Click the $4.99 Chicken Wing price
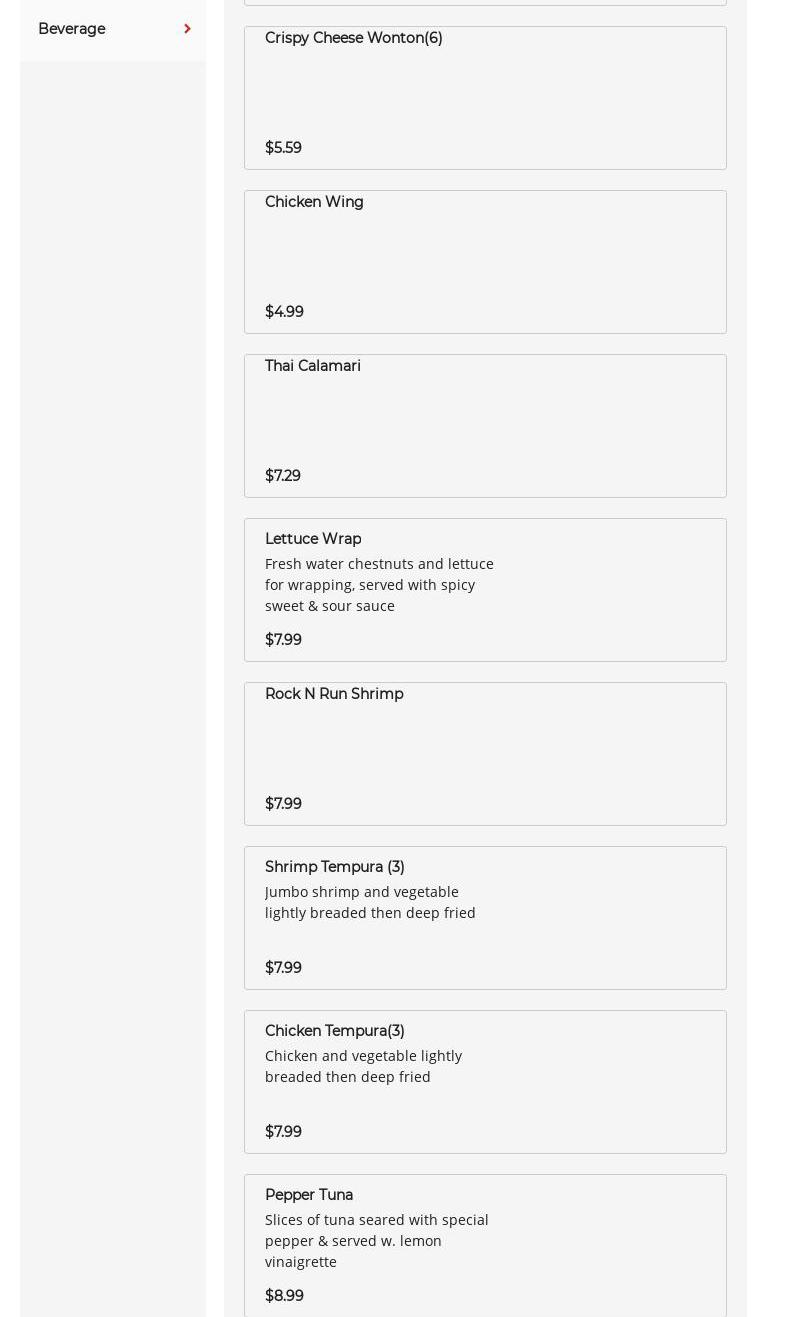Screen dimensions: 785x1317 [284, 312]
